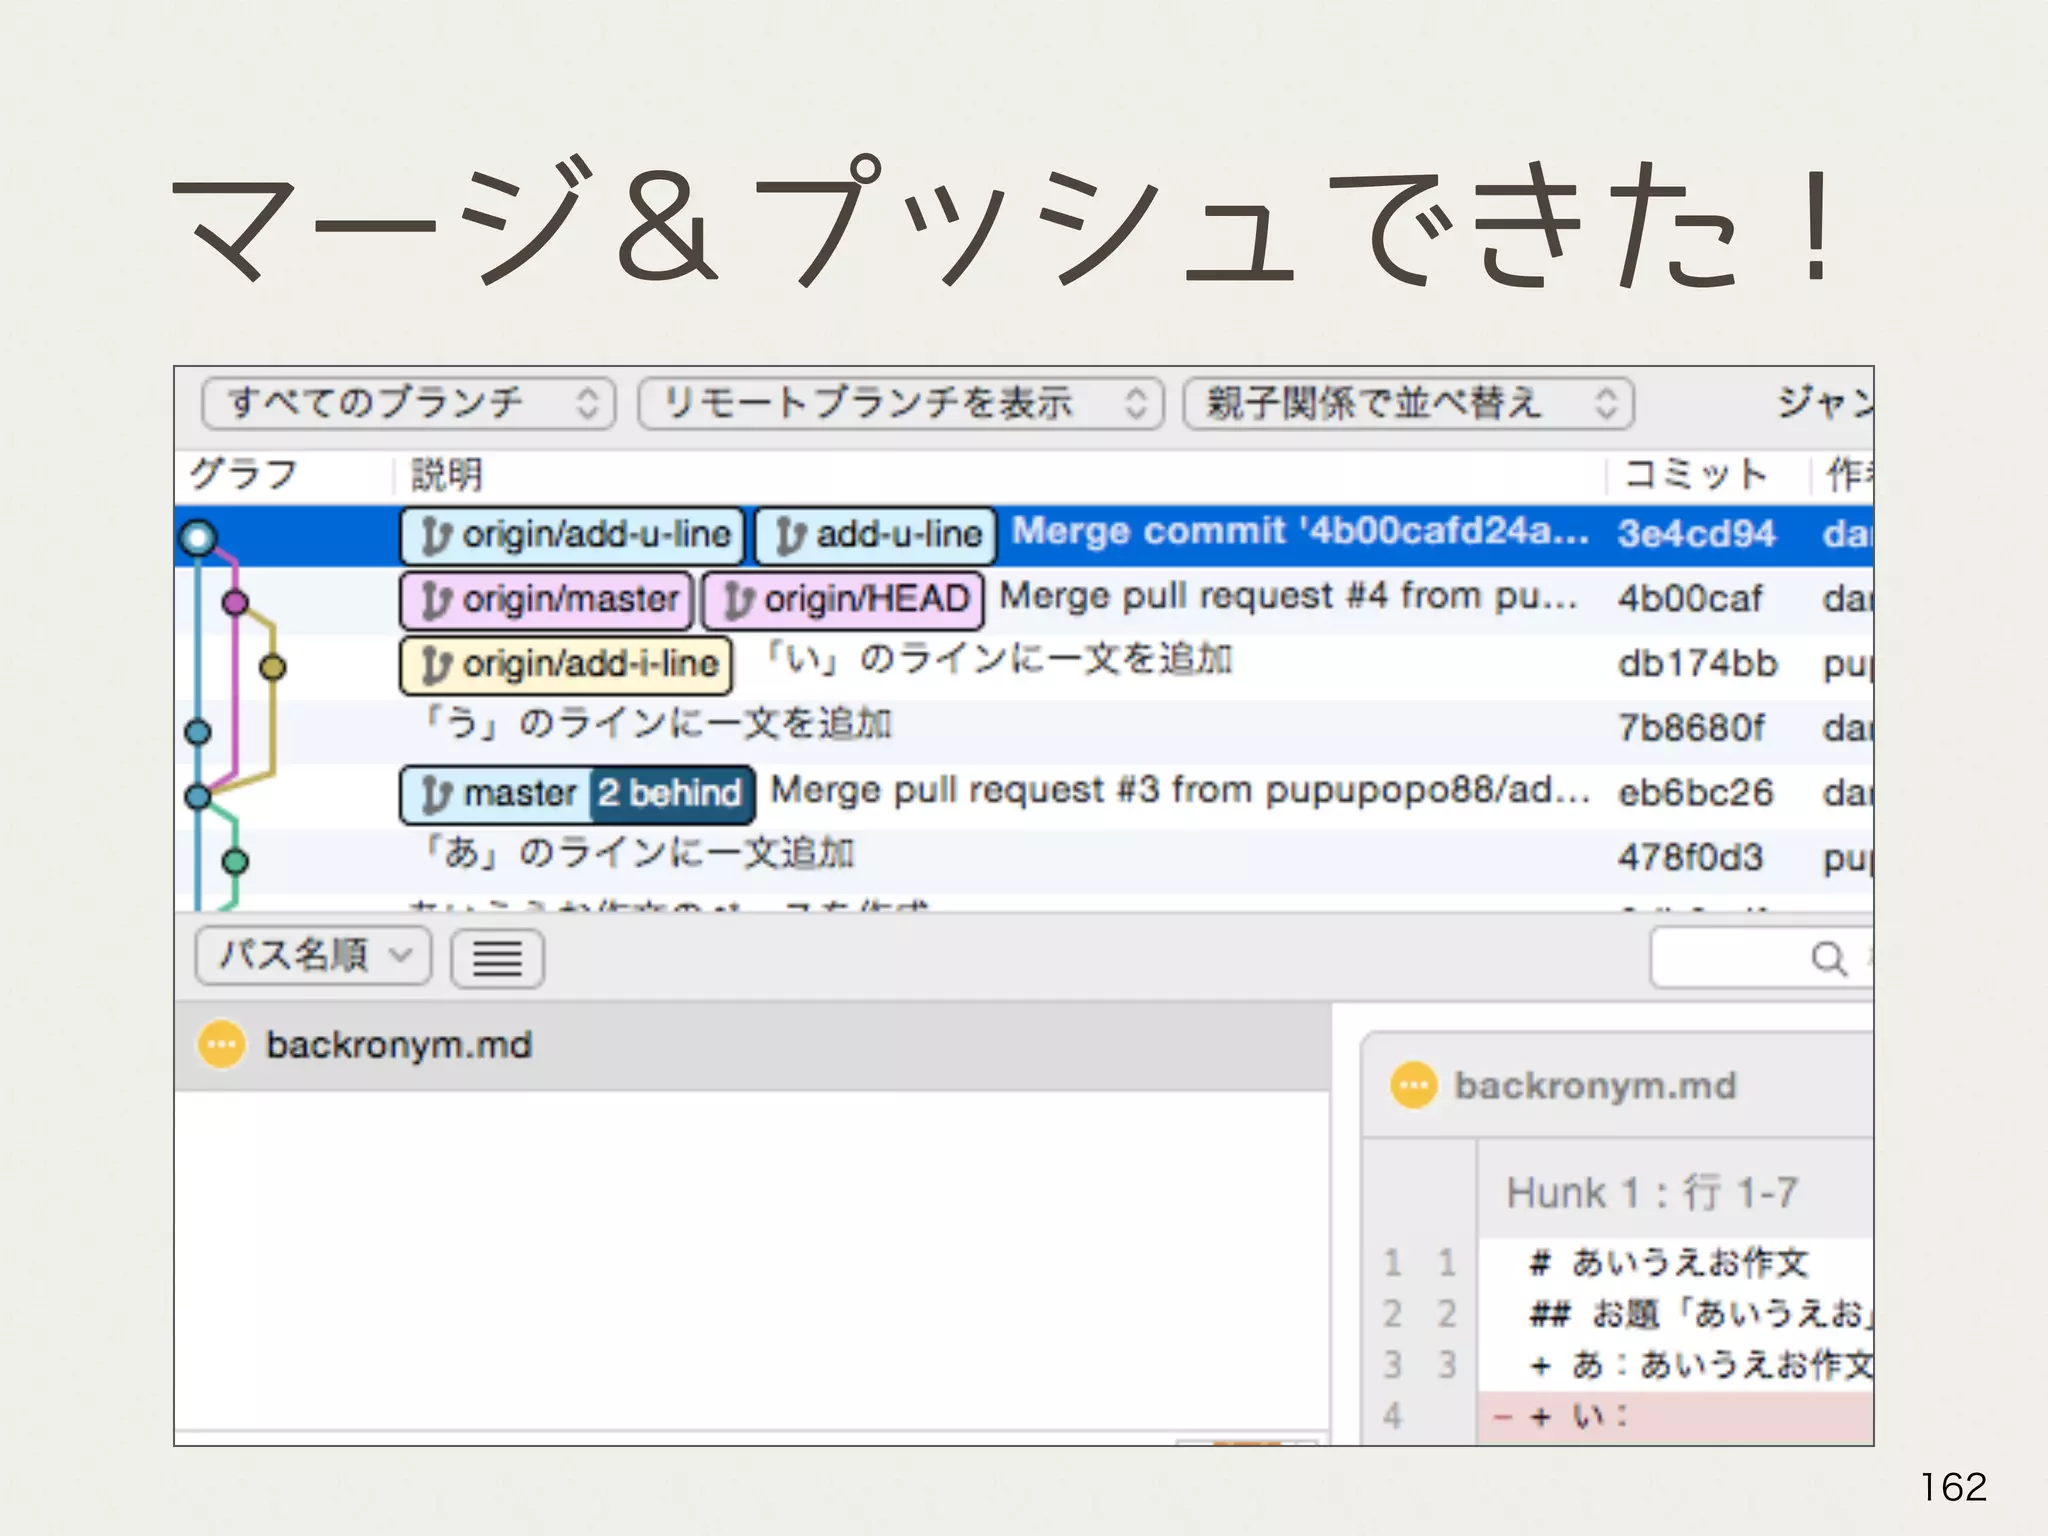Click the master branch tag

[x=497, y=794]
